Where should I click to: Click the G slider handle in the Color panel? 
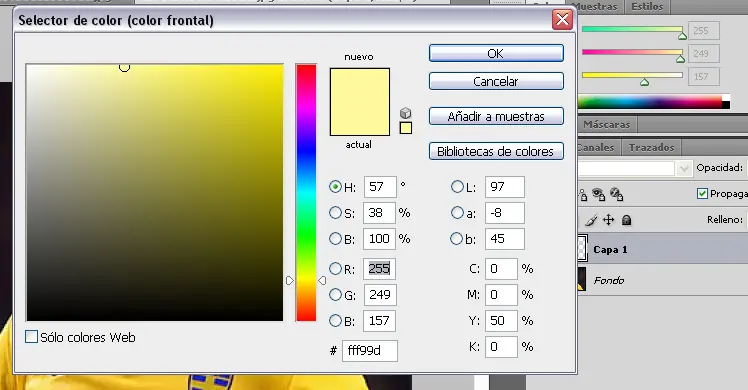(681, 59)
